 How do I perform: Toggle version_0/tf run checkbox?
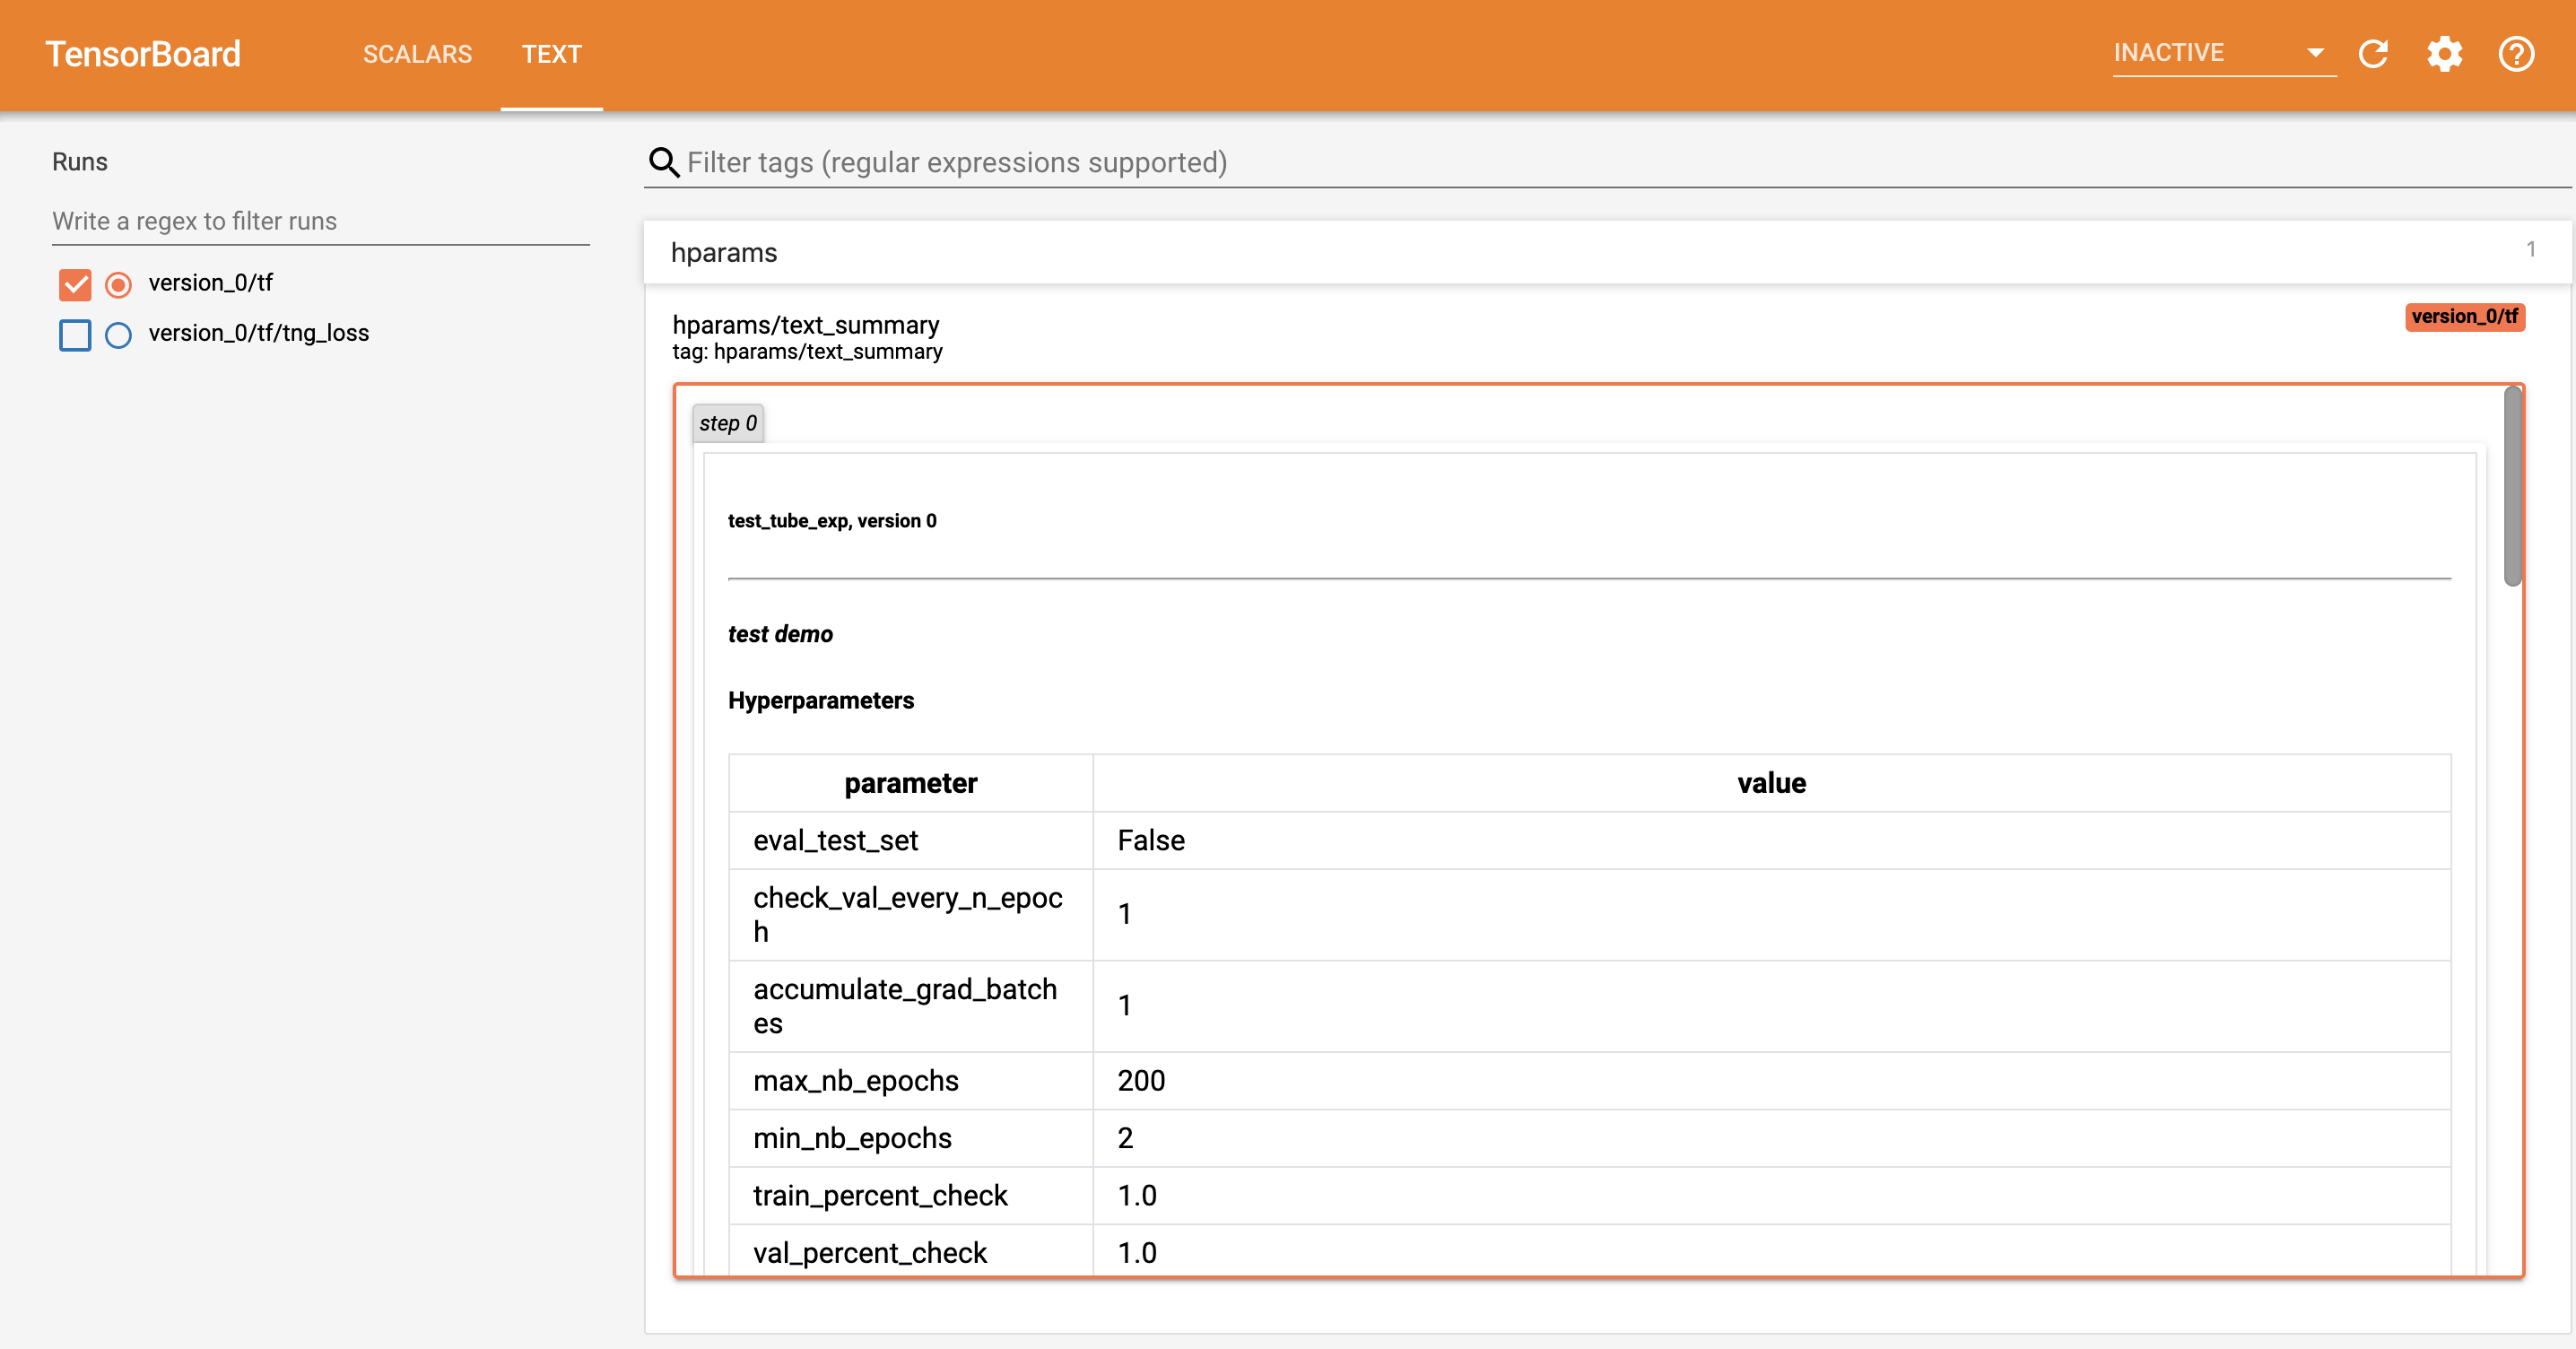pos(75,283)
